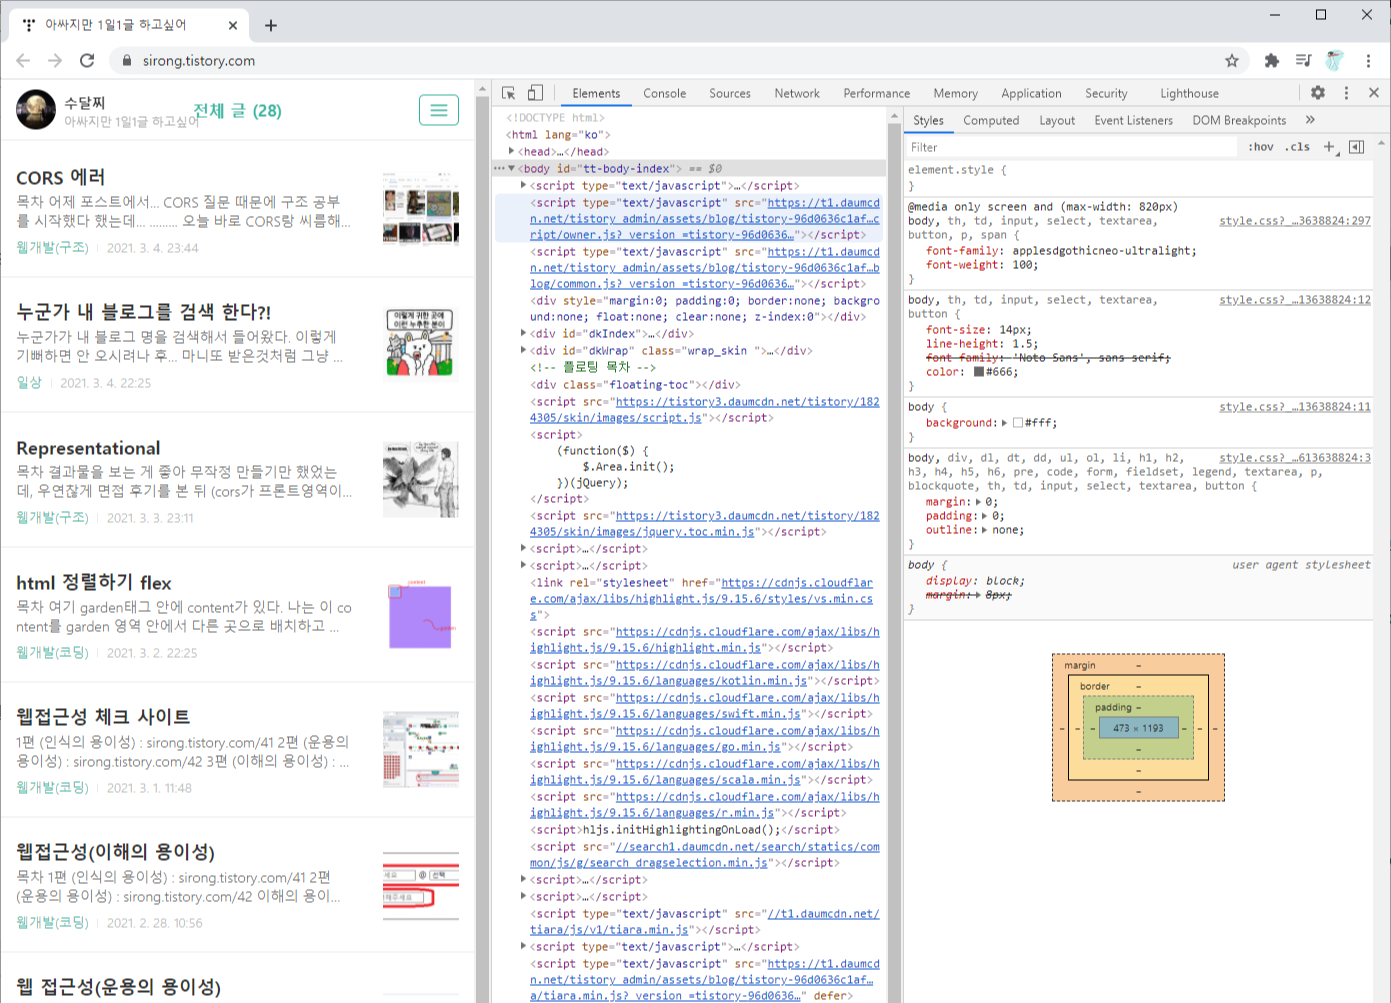Click the 전체 글 (28) heading link
1391x1003 pixels.
(237, 110)
